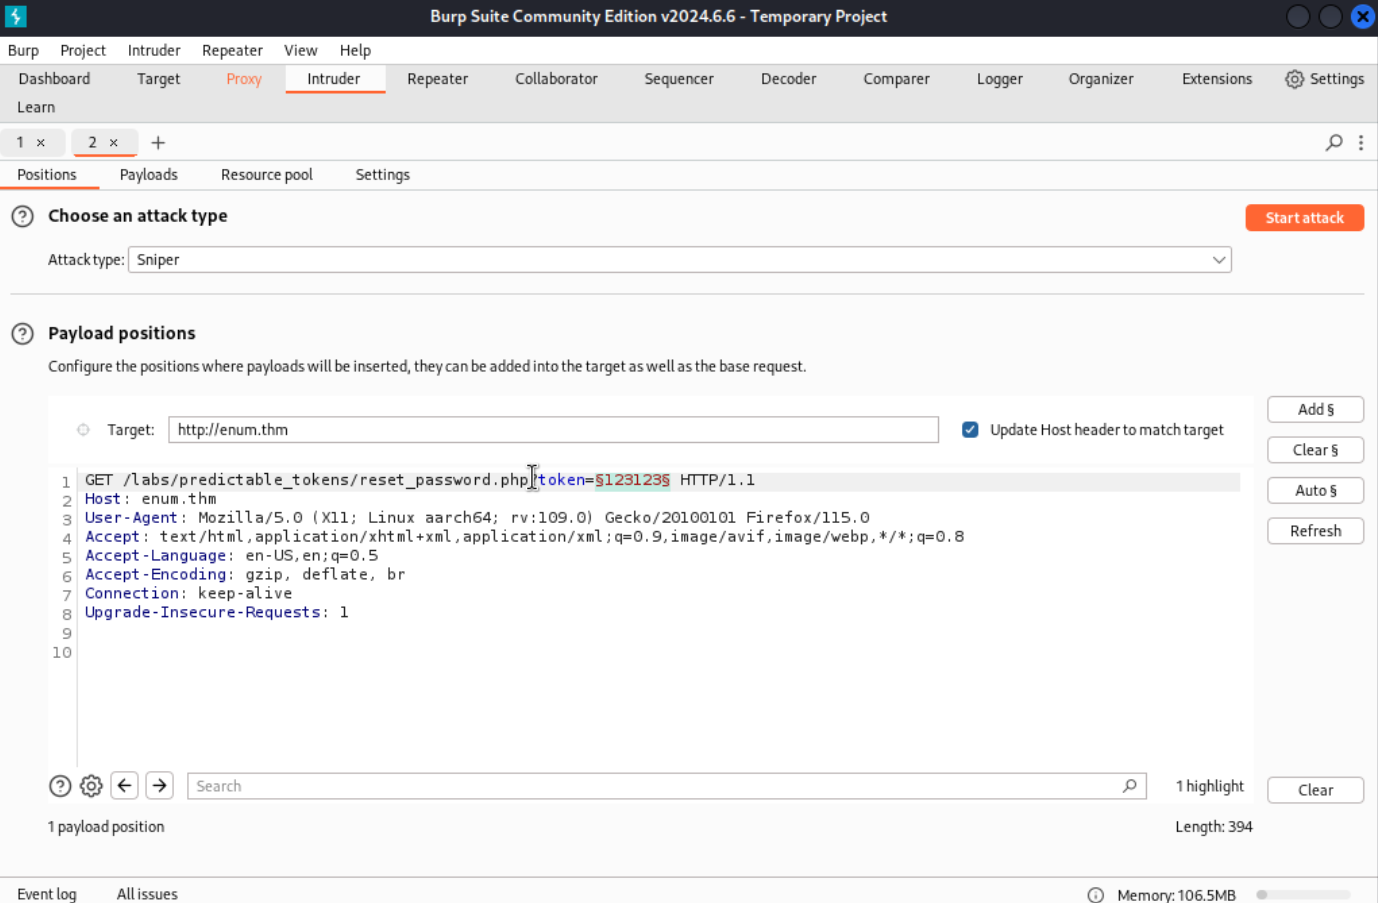Switch to the Organizer tab
This screenshot has height=903, width=1378.
point(1100,79)
